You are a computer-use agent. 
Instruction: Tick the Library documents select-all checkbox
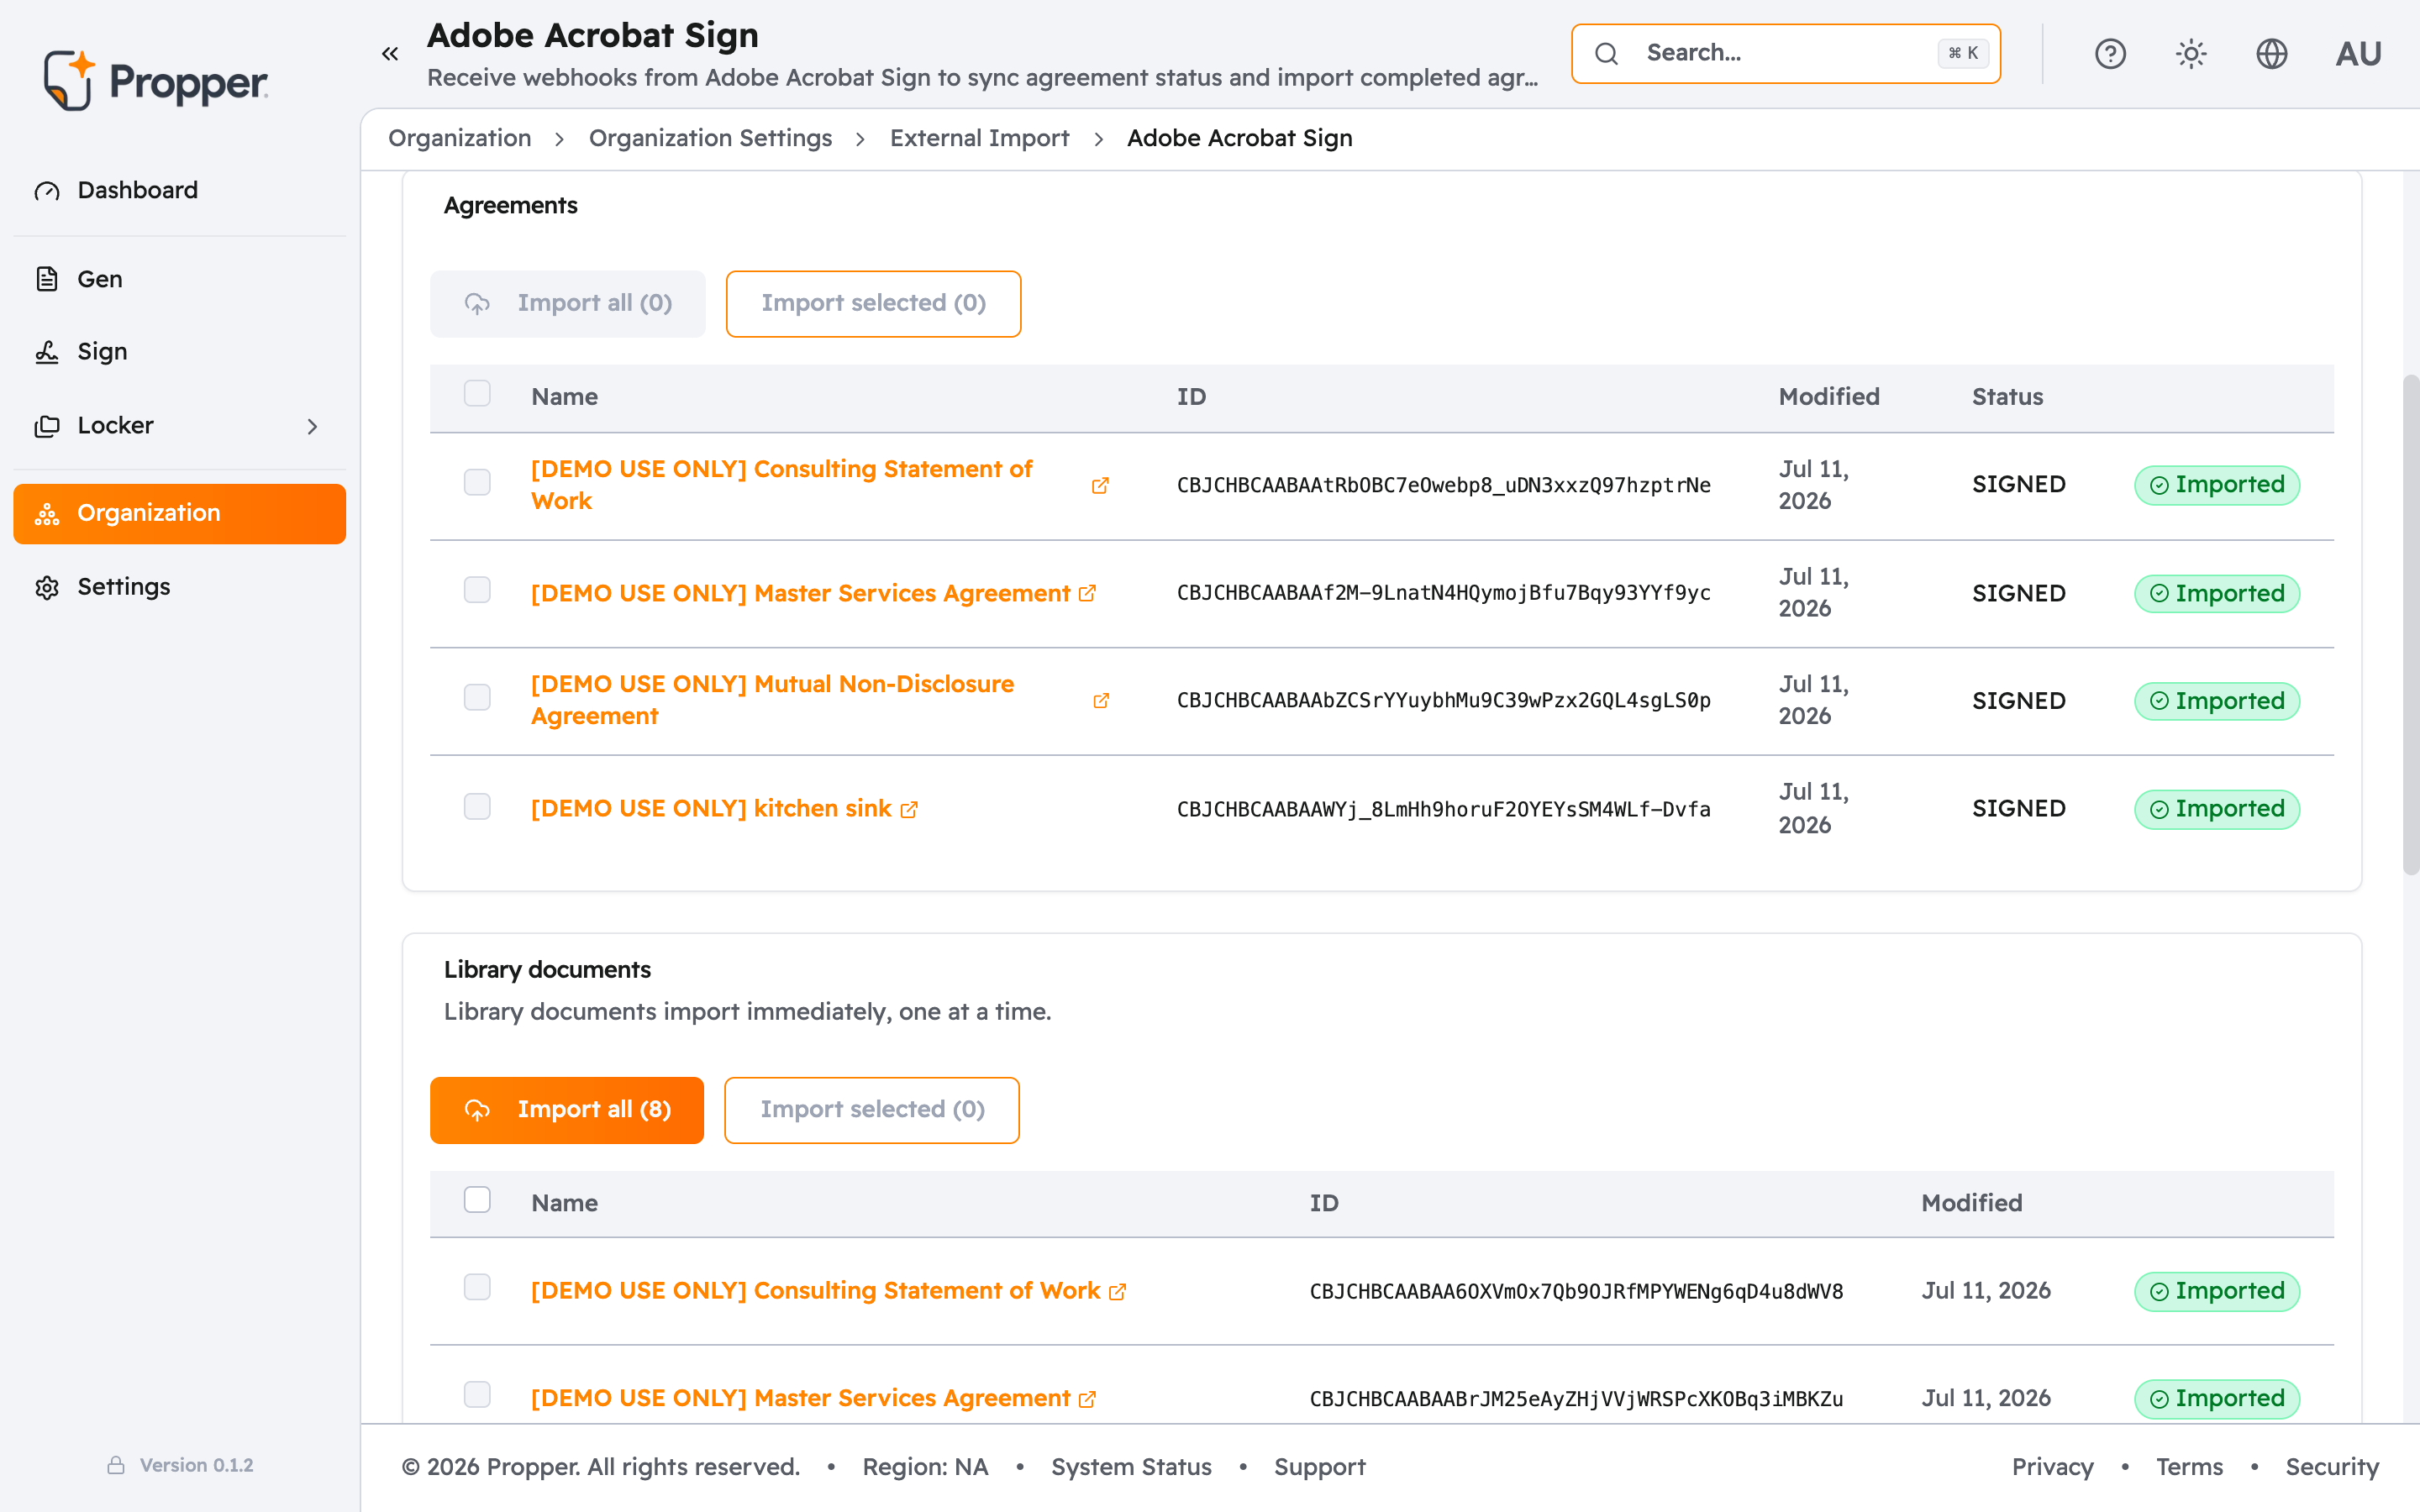click(477, 1200)
